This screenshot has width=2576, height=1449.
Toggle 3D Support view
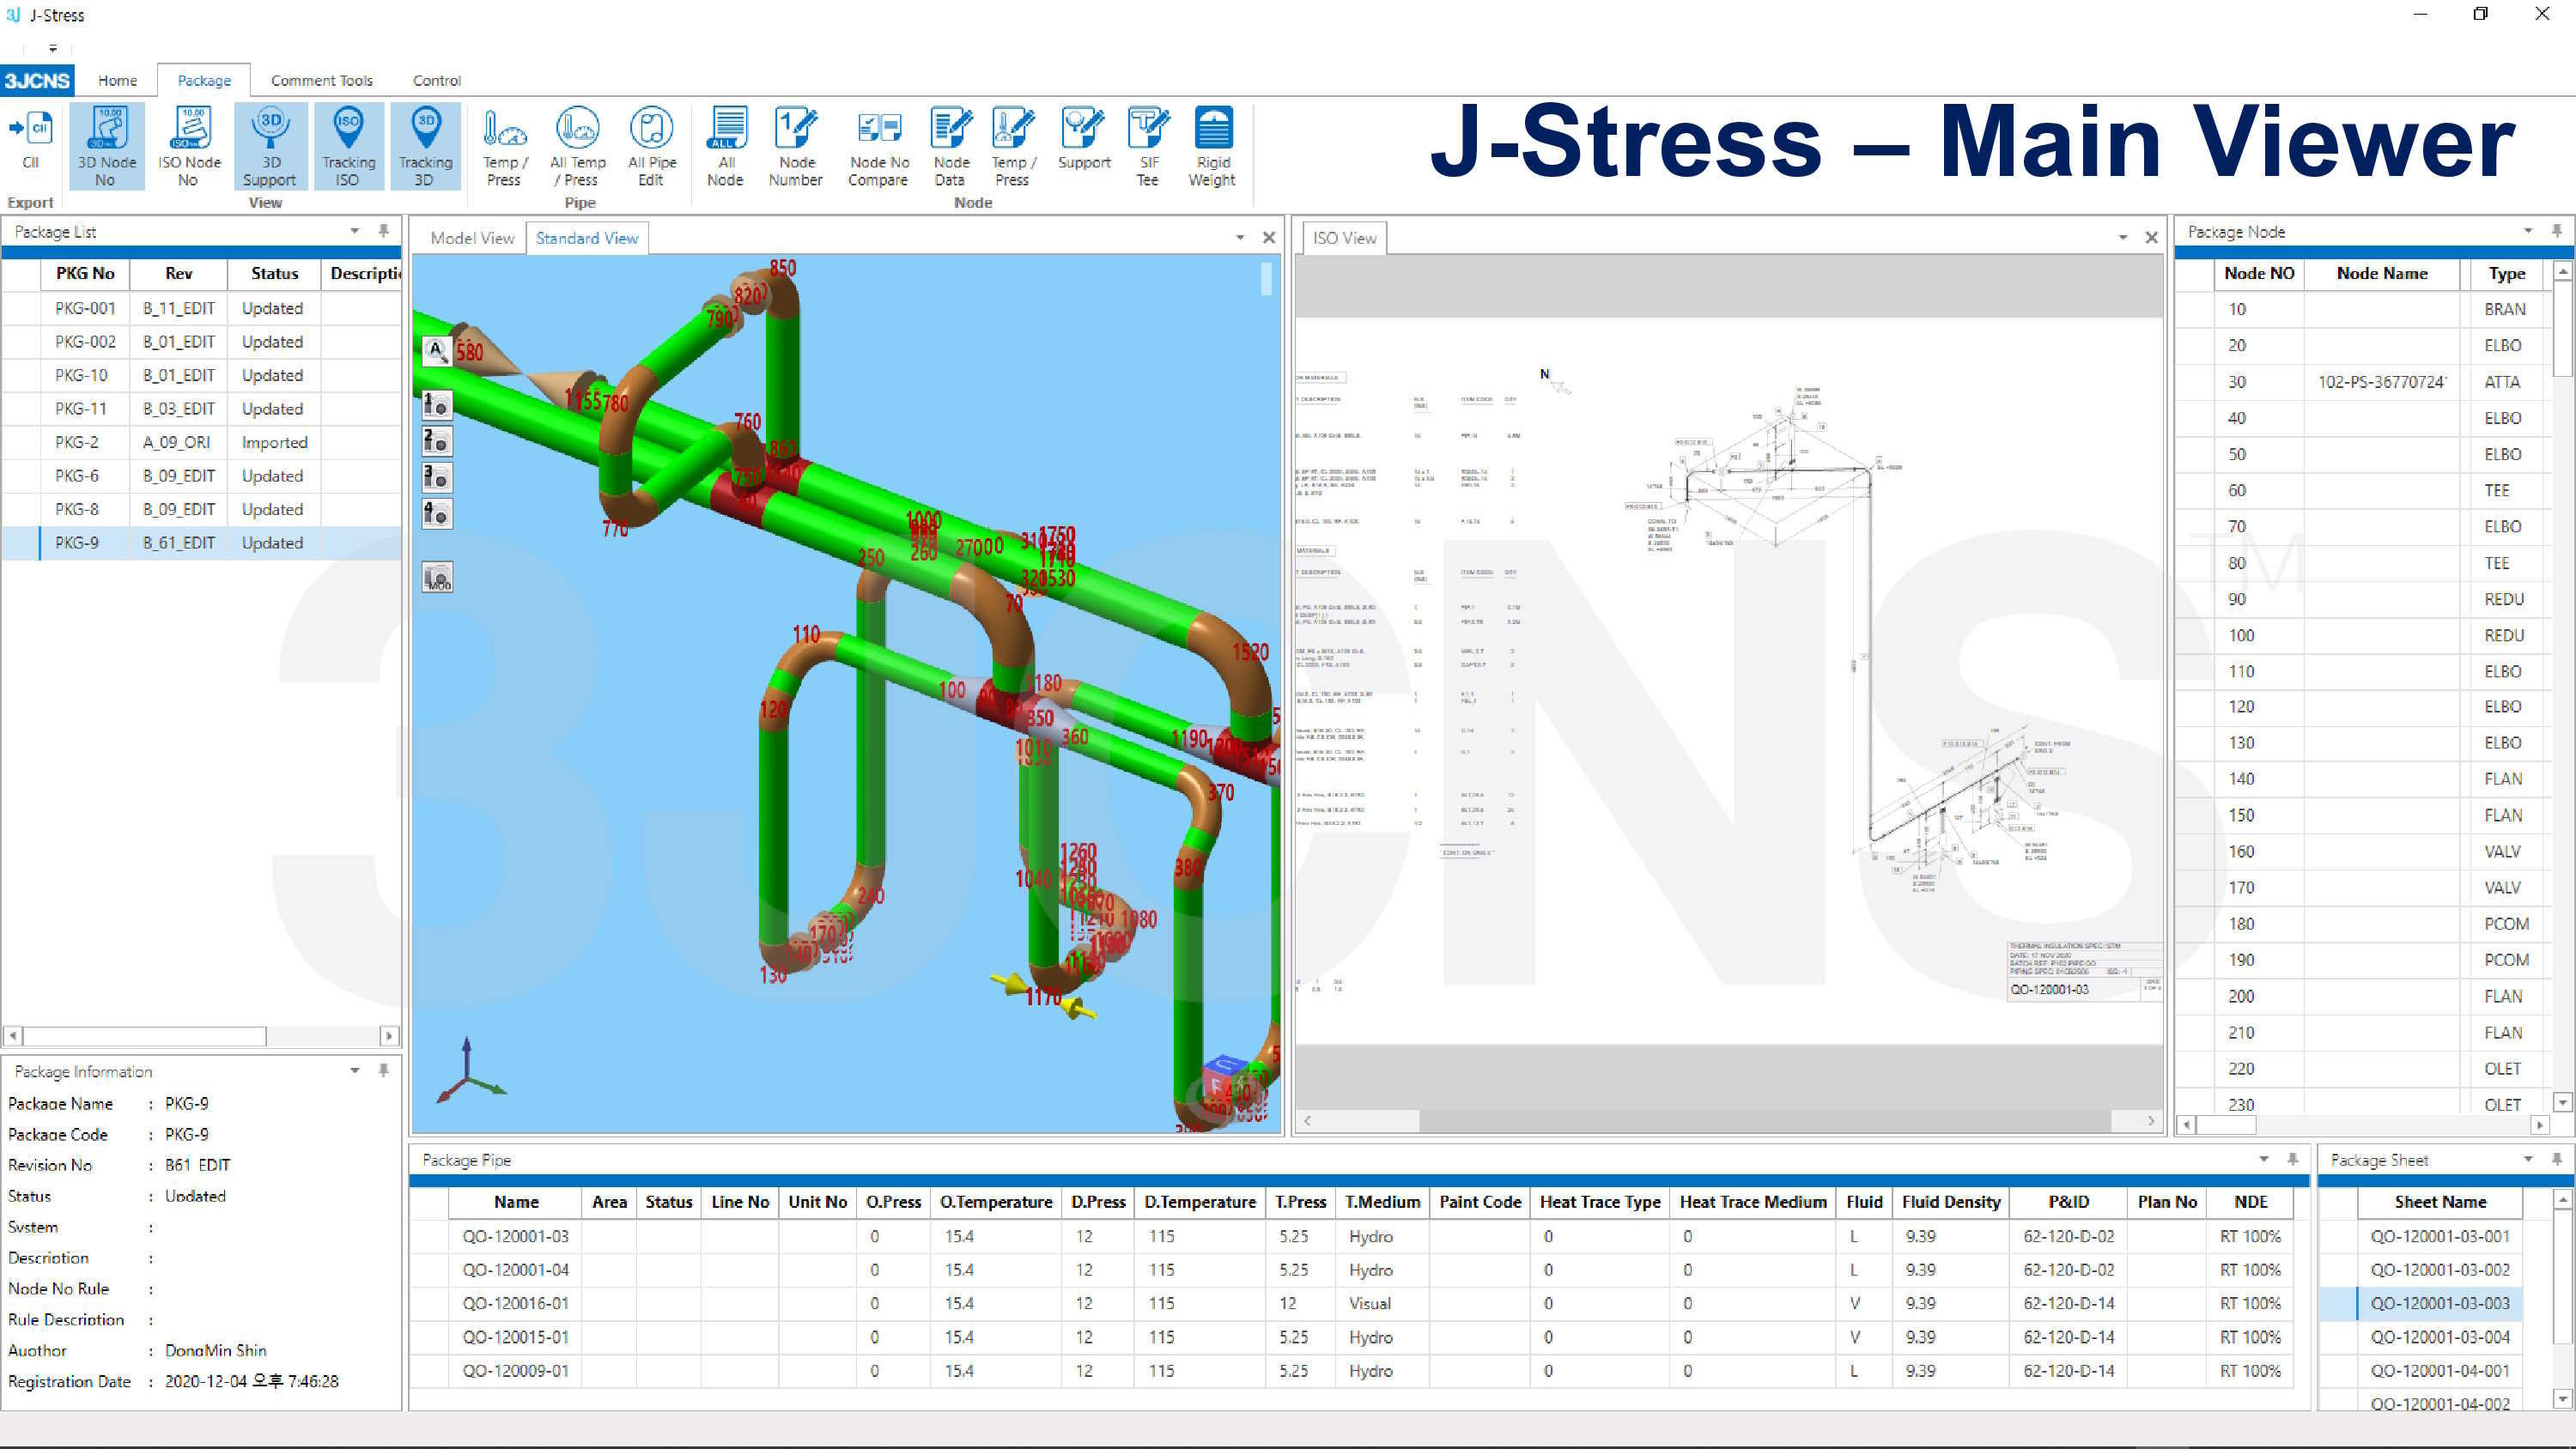[x=270, y=146]
